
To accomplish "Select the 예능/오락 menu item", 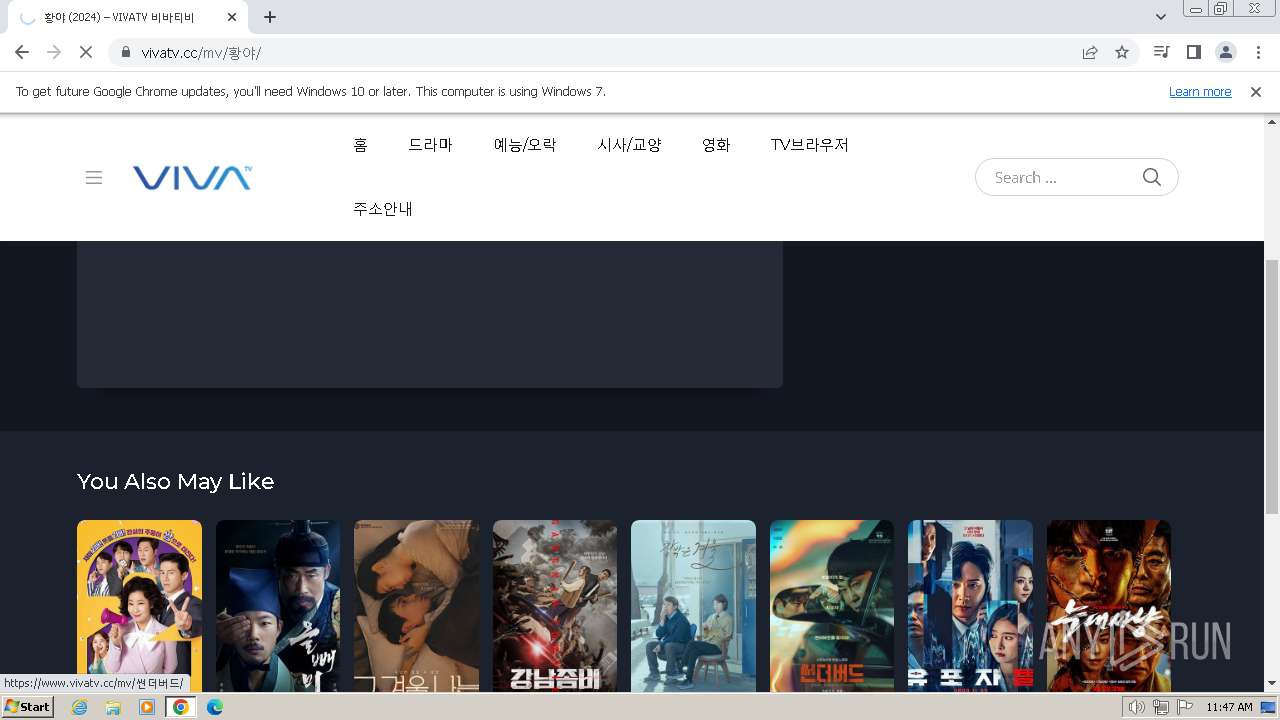I will point(525,145).
